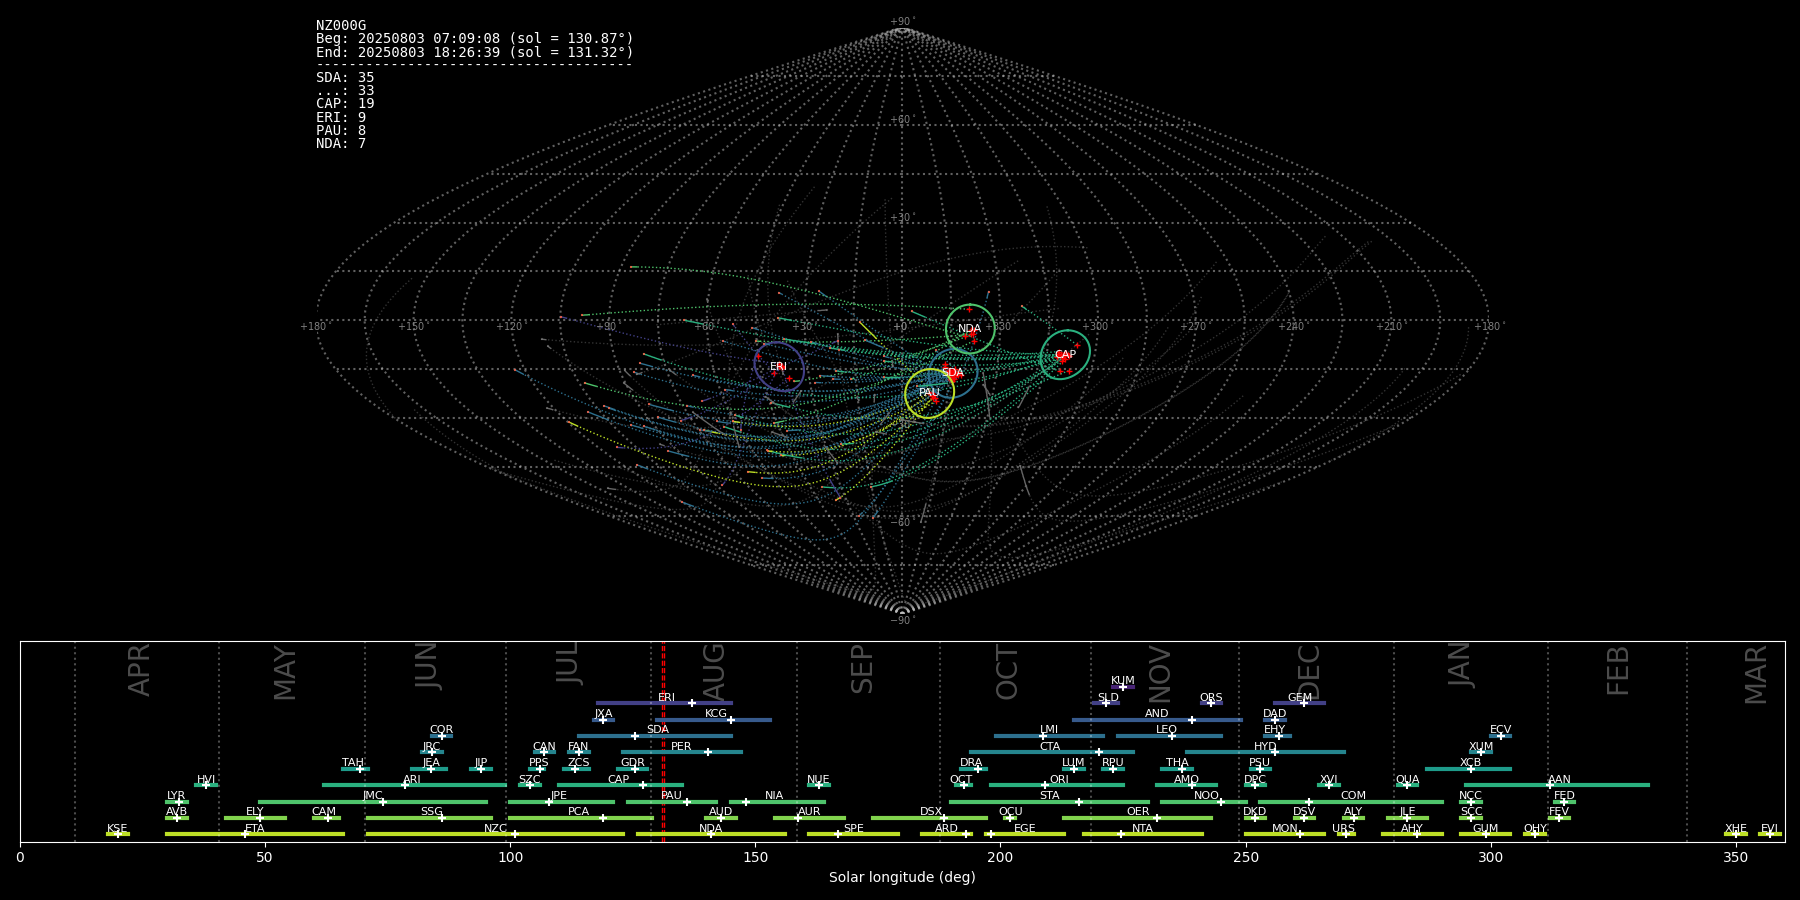The height and width of the screenshot is (900, 1800).
Task: Click the APR month label in timeline
Action: pyautogui.click(x=139, y=670)
